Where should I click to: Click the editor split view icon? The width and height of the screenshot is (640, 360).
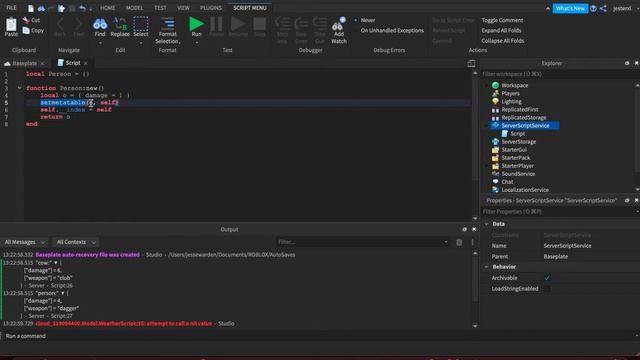coord(471,63)
